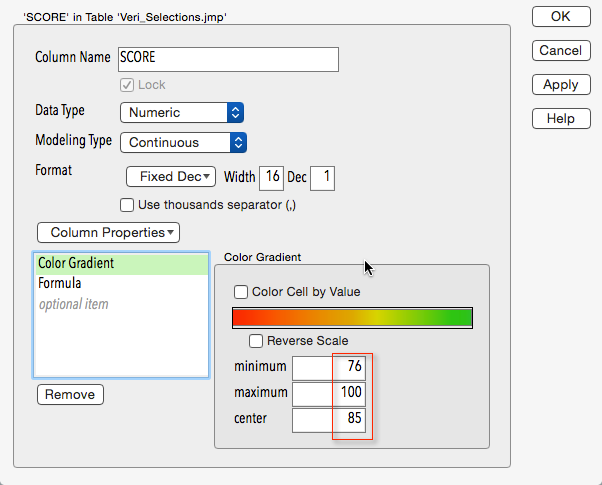
Task: Enable Color Cell by Value
Action: [x=241, y=292]
